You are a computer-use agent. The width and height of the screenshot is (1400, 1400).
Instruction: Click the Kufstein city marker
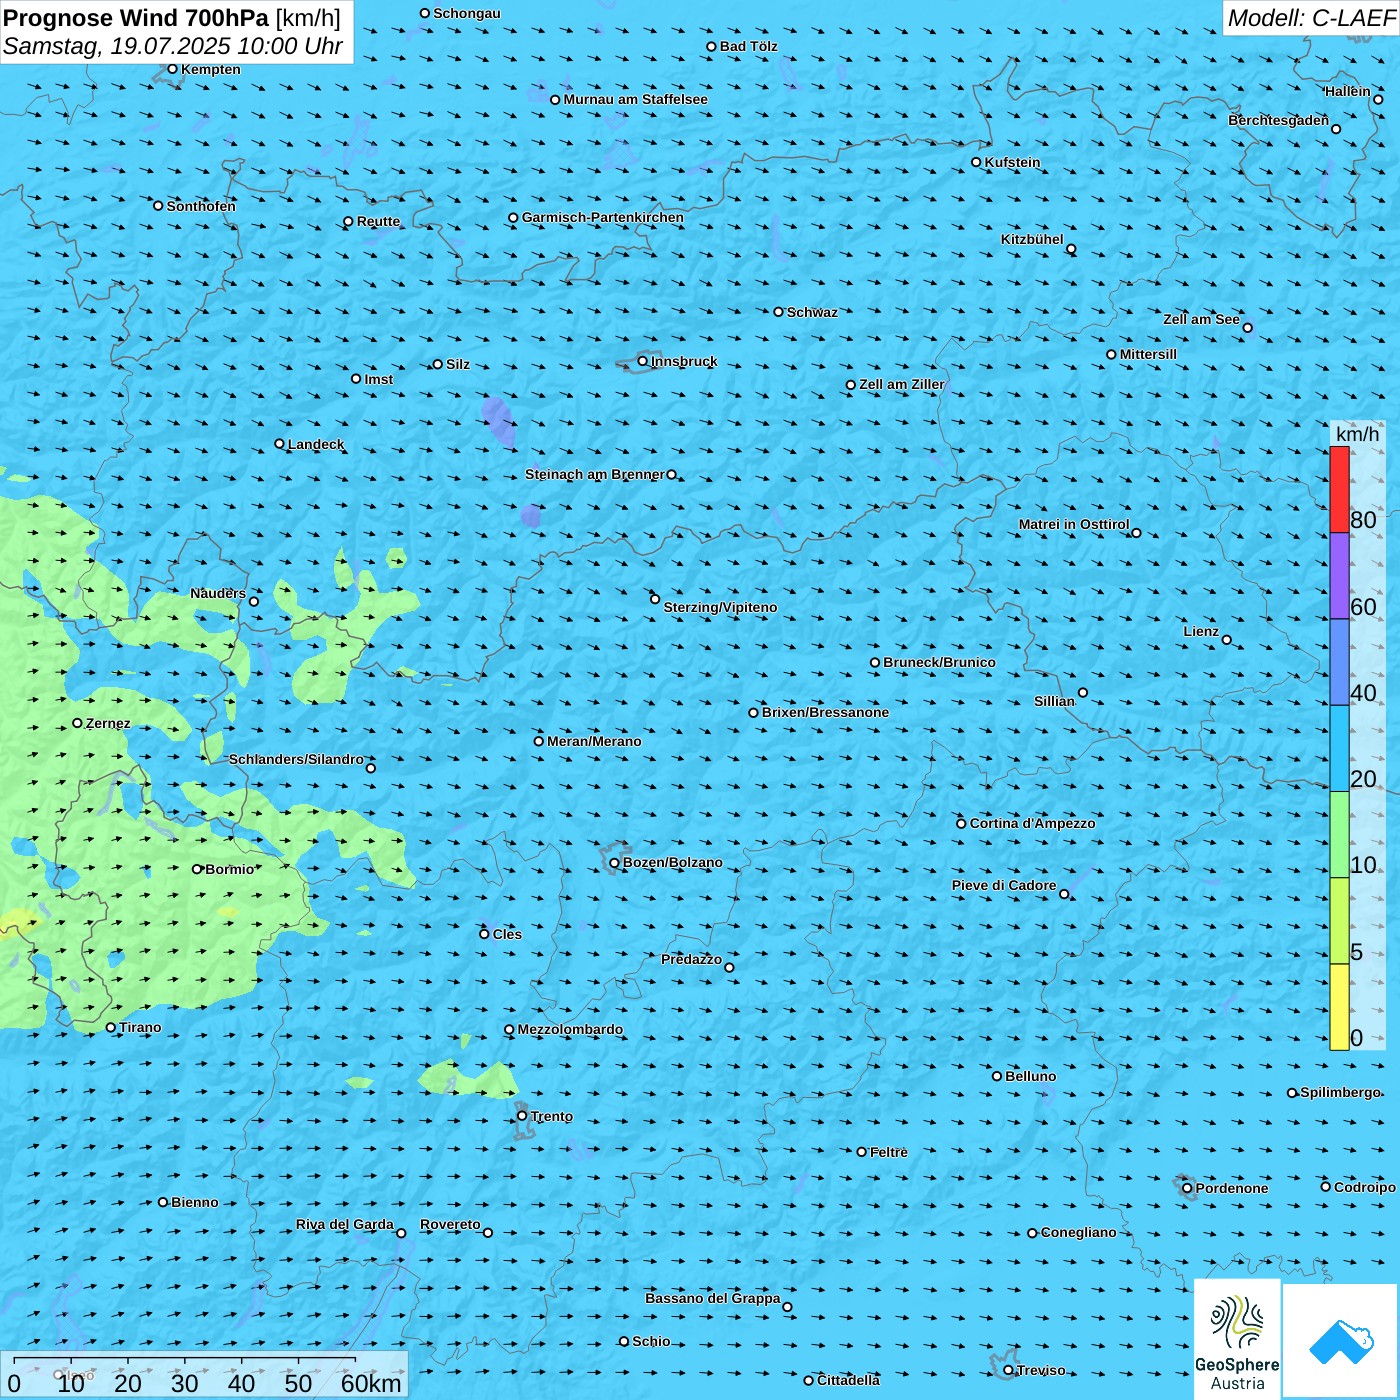977,162
